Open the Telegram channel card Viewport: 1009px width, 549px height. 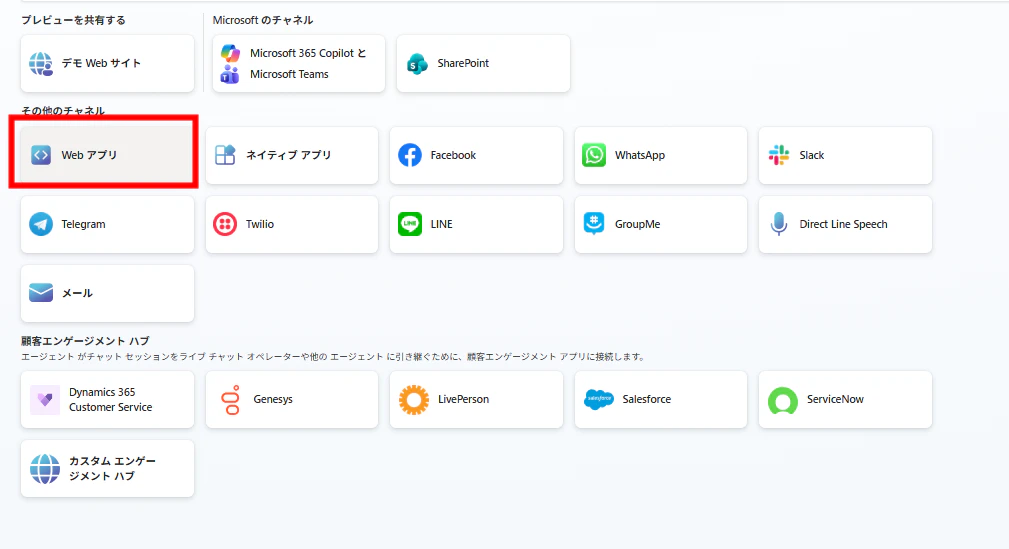107,224
